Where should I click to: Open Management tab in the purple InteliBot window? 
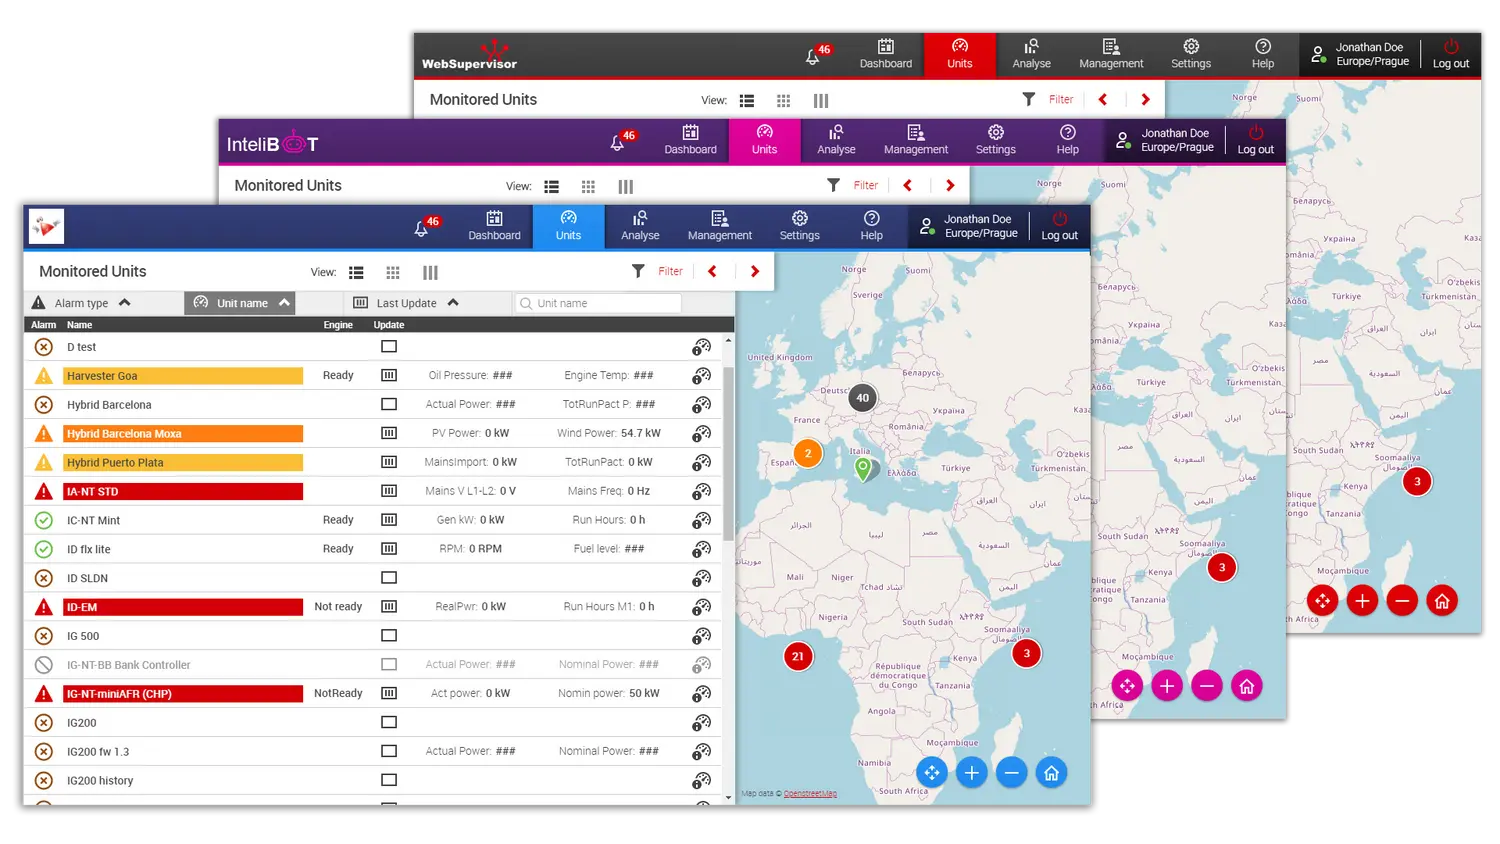coord(915,140)
